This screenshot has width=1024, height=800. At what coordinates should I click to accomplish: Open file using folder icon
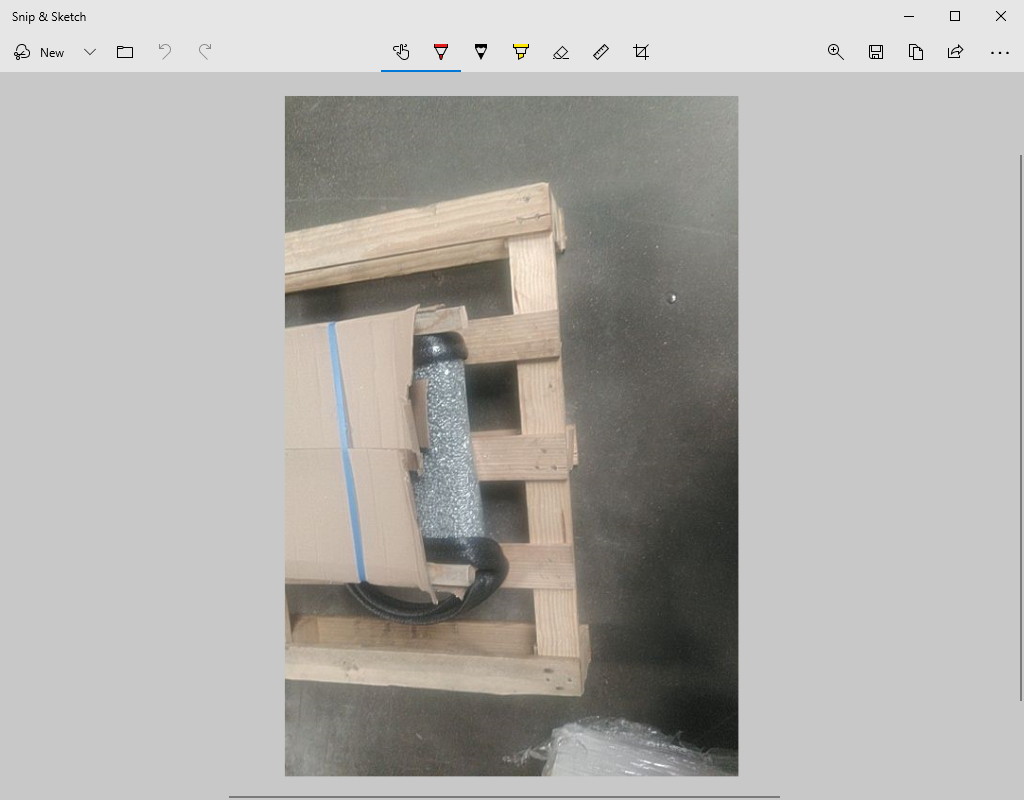click(125, 52)
